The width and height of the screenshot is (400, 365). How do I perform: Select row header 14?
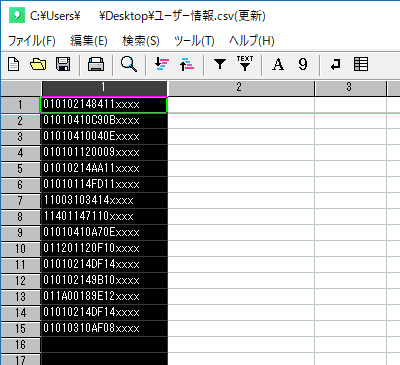coord(20,313)
